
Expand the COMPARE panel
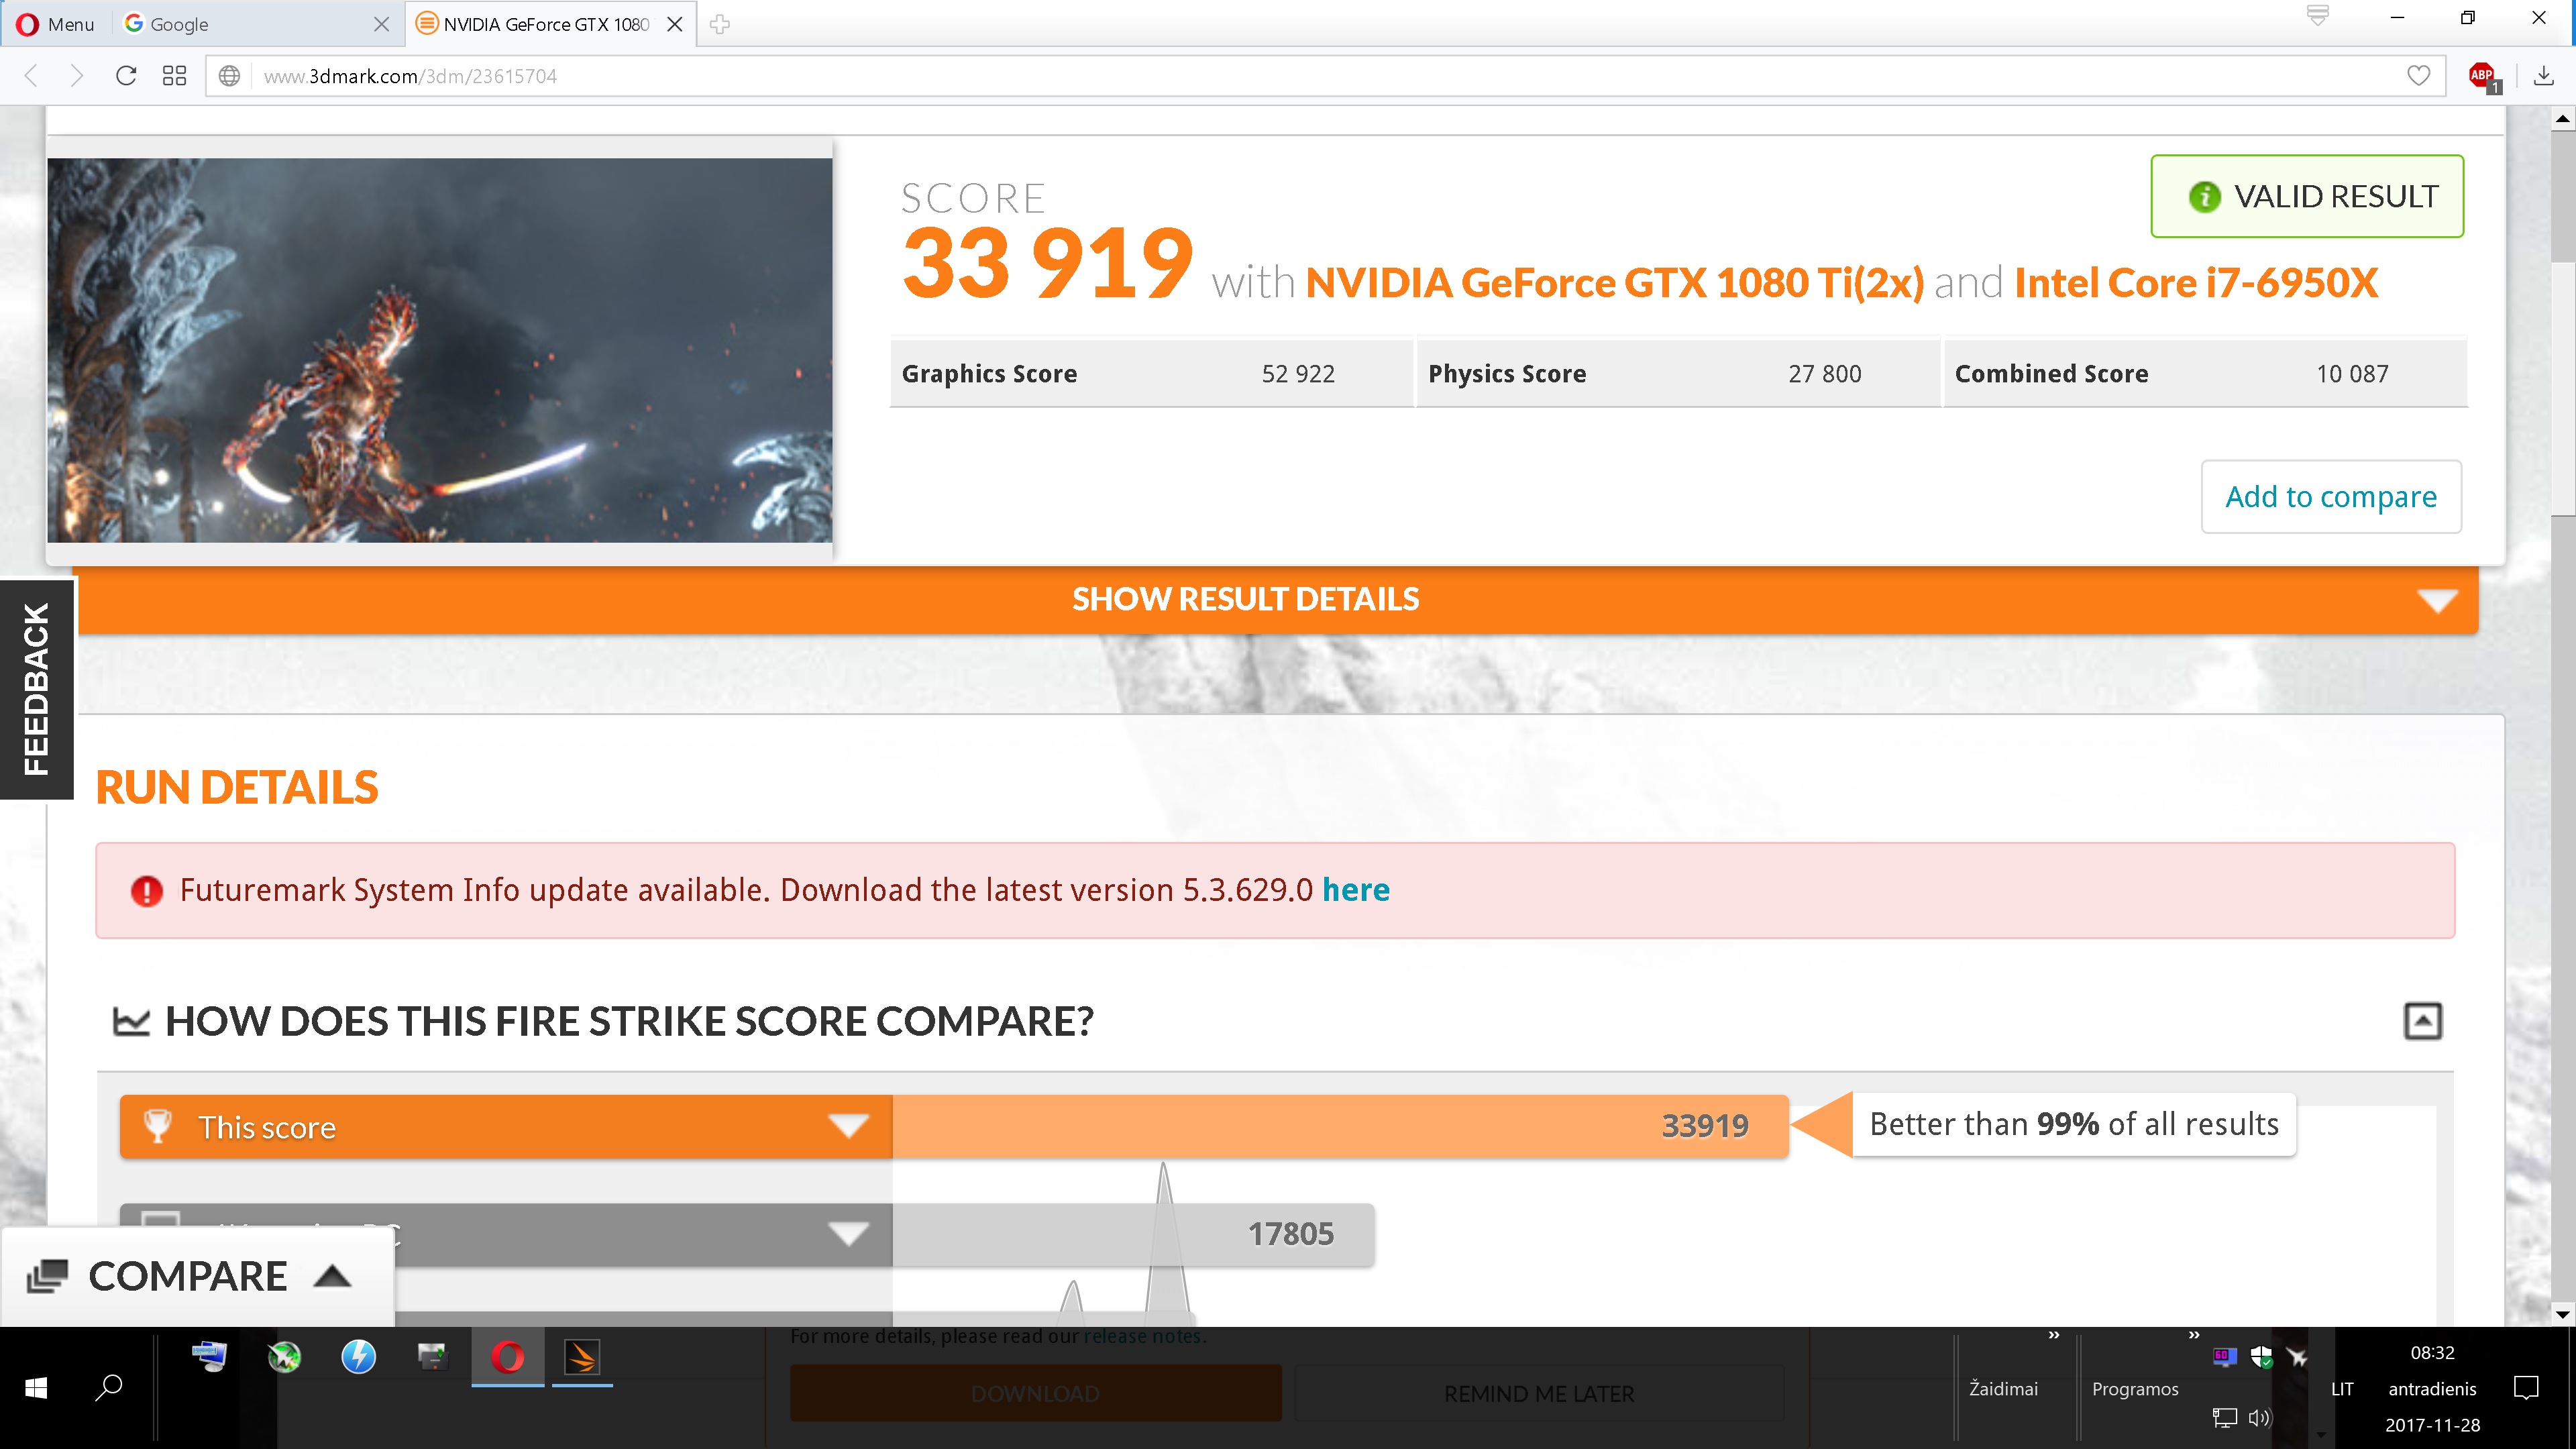click(198, 1276)
